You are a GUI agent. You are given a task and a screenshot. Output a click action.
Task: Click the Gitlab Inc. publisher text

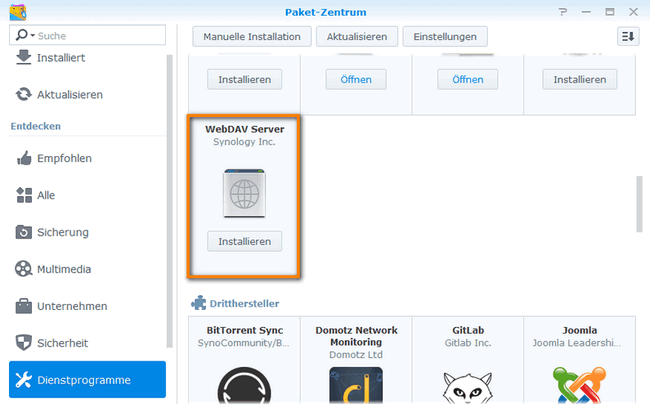tap(468, 343)
